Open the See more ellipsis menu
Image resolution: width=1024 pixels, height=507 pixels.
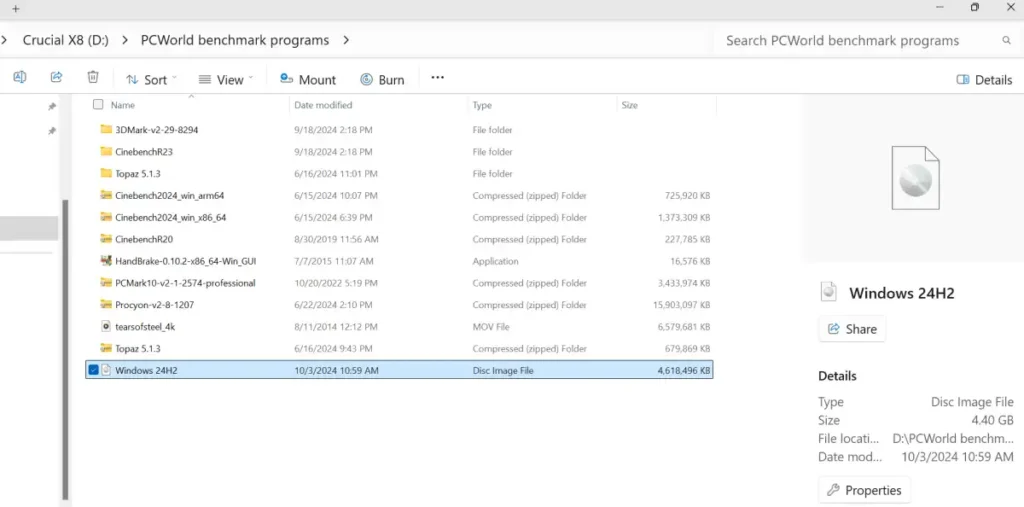pyautogui.click(x=438, y=78)
